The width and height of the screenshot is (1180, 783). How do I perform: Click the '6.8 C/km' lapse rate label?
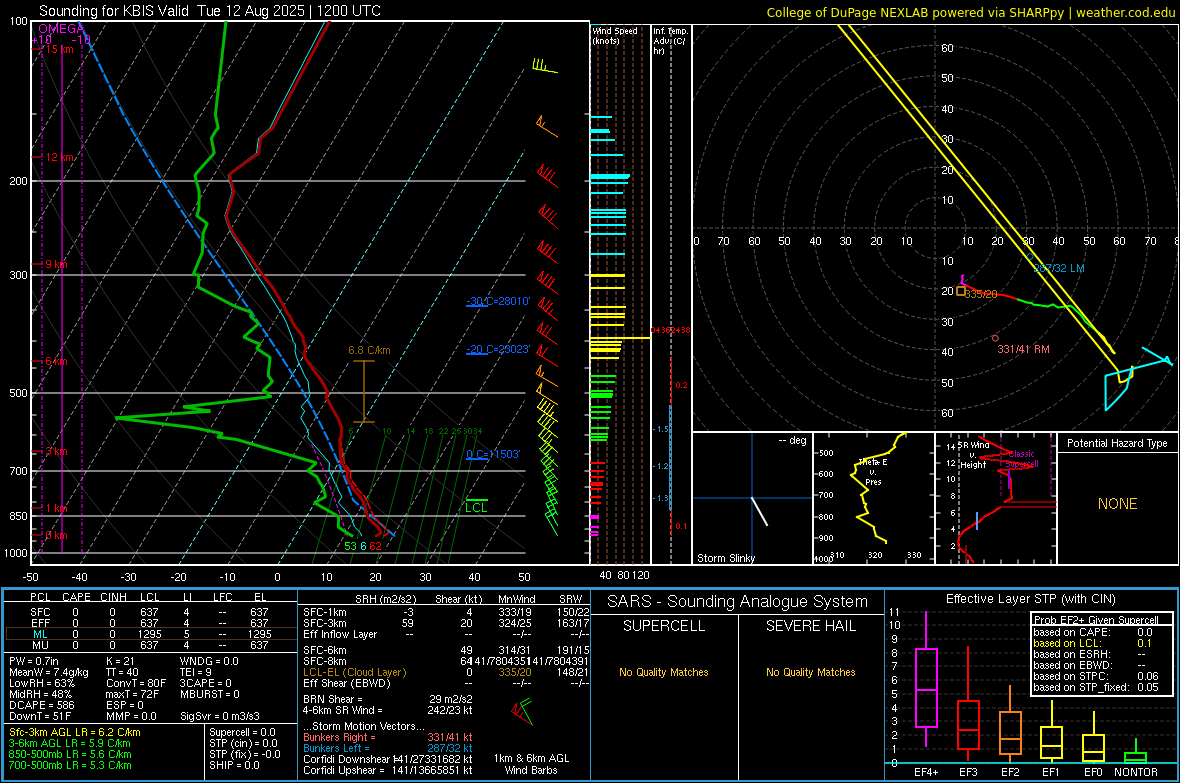(369, 350)
